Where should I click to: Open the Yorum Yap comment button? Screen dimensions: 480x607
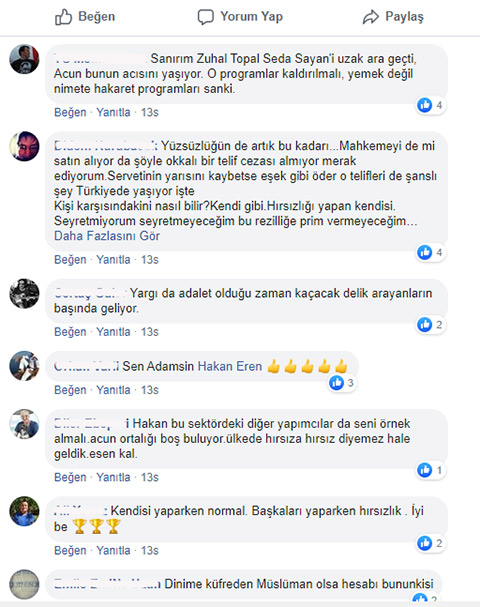[240, 17]
